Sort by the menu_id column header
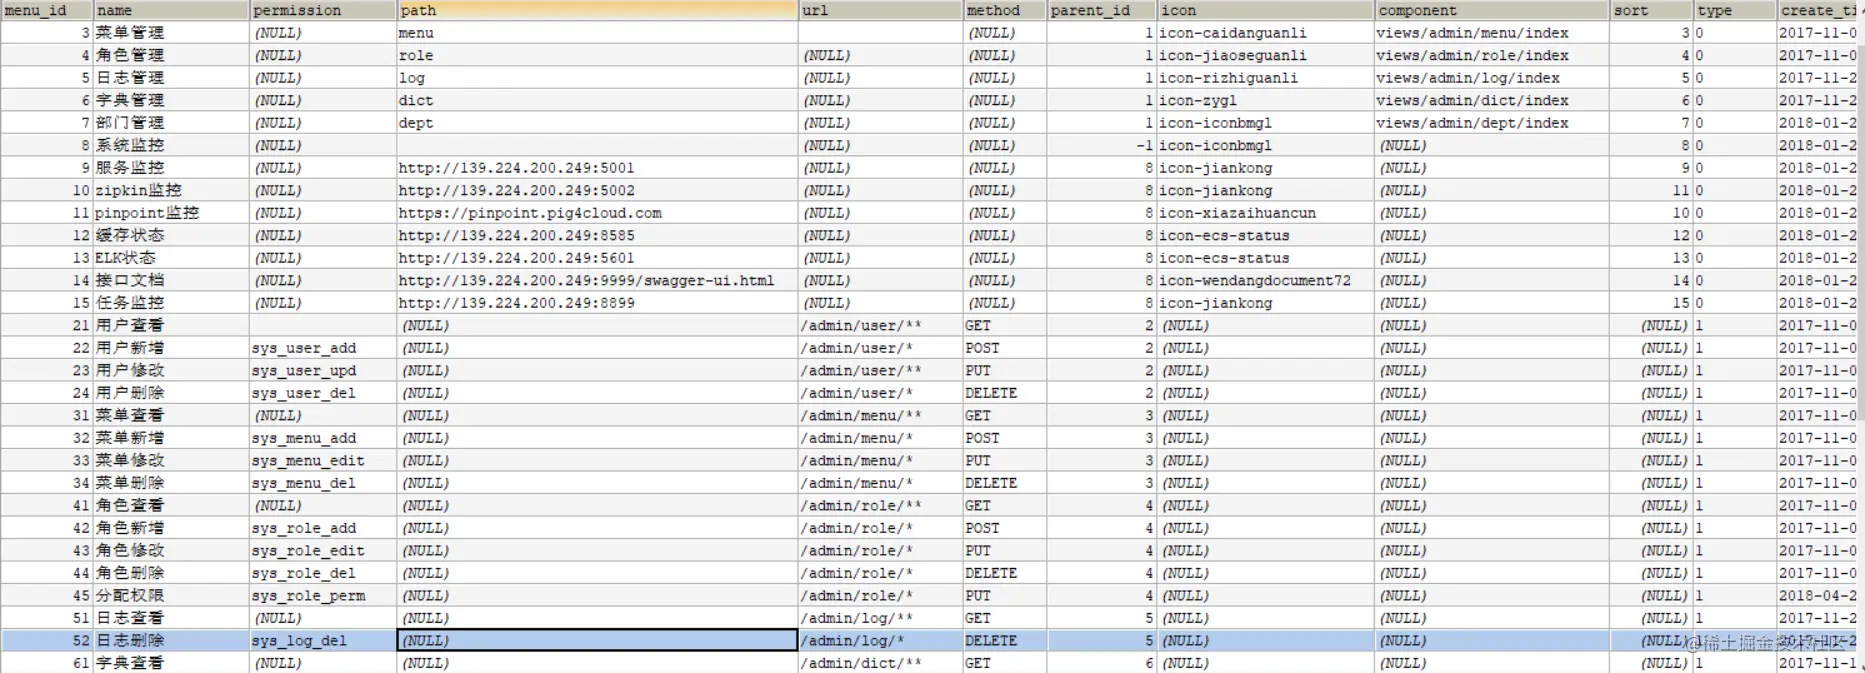 pos(47,10)
